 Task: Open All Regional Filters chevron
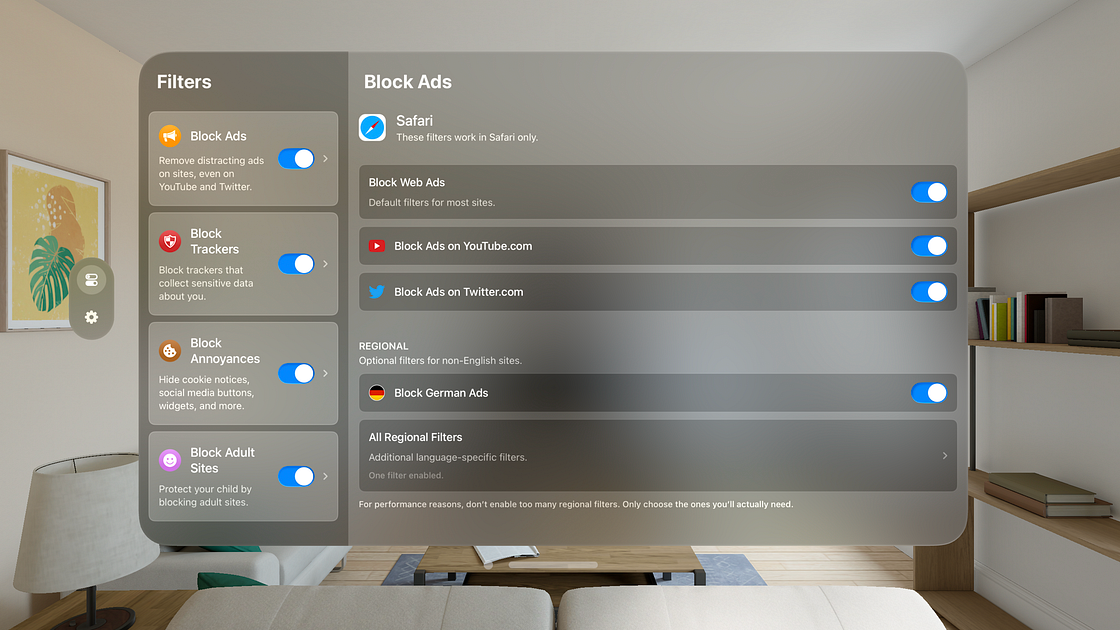click(945, 456)
